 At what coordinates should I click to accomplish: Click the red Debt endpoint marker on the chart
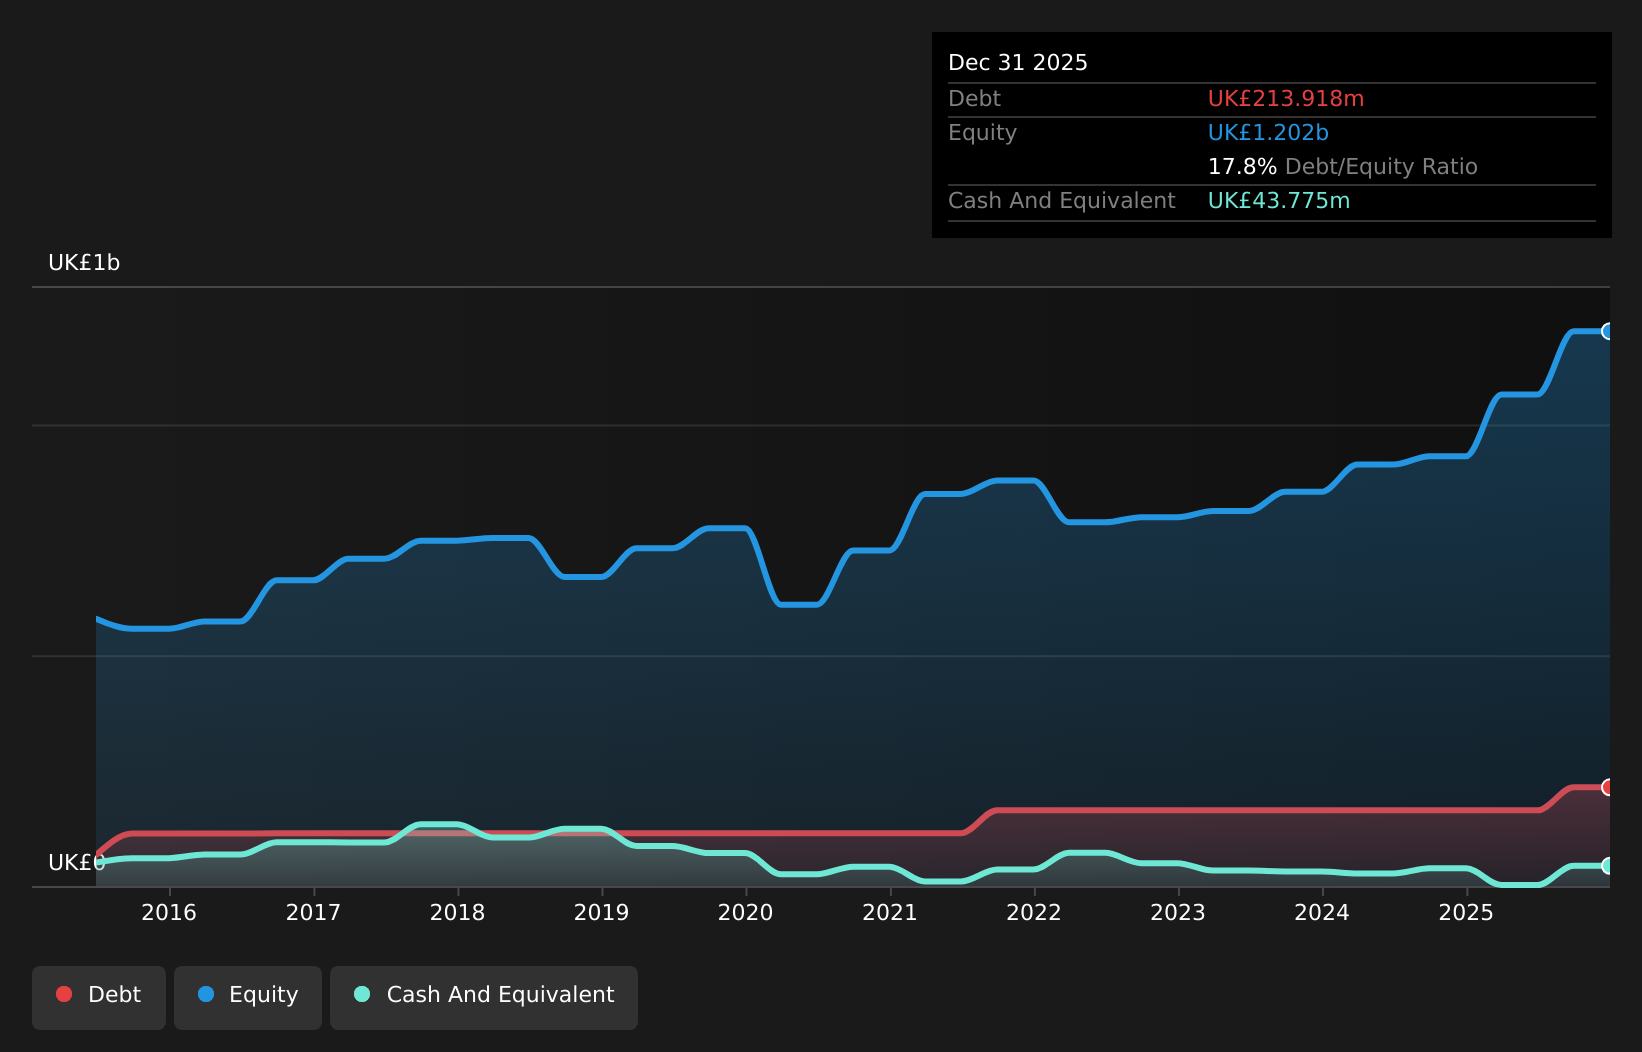click(1607, 787)
